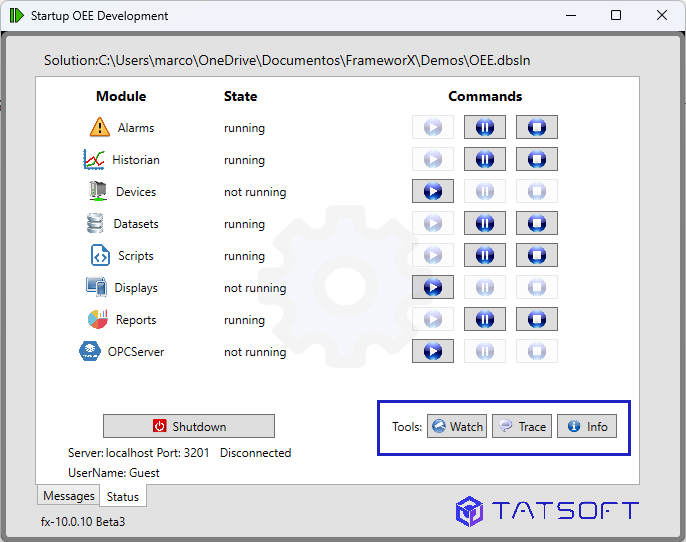Pause the Datasets module
Viewport: 686px width, 542px height.
click(x=484, y=223)
